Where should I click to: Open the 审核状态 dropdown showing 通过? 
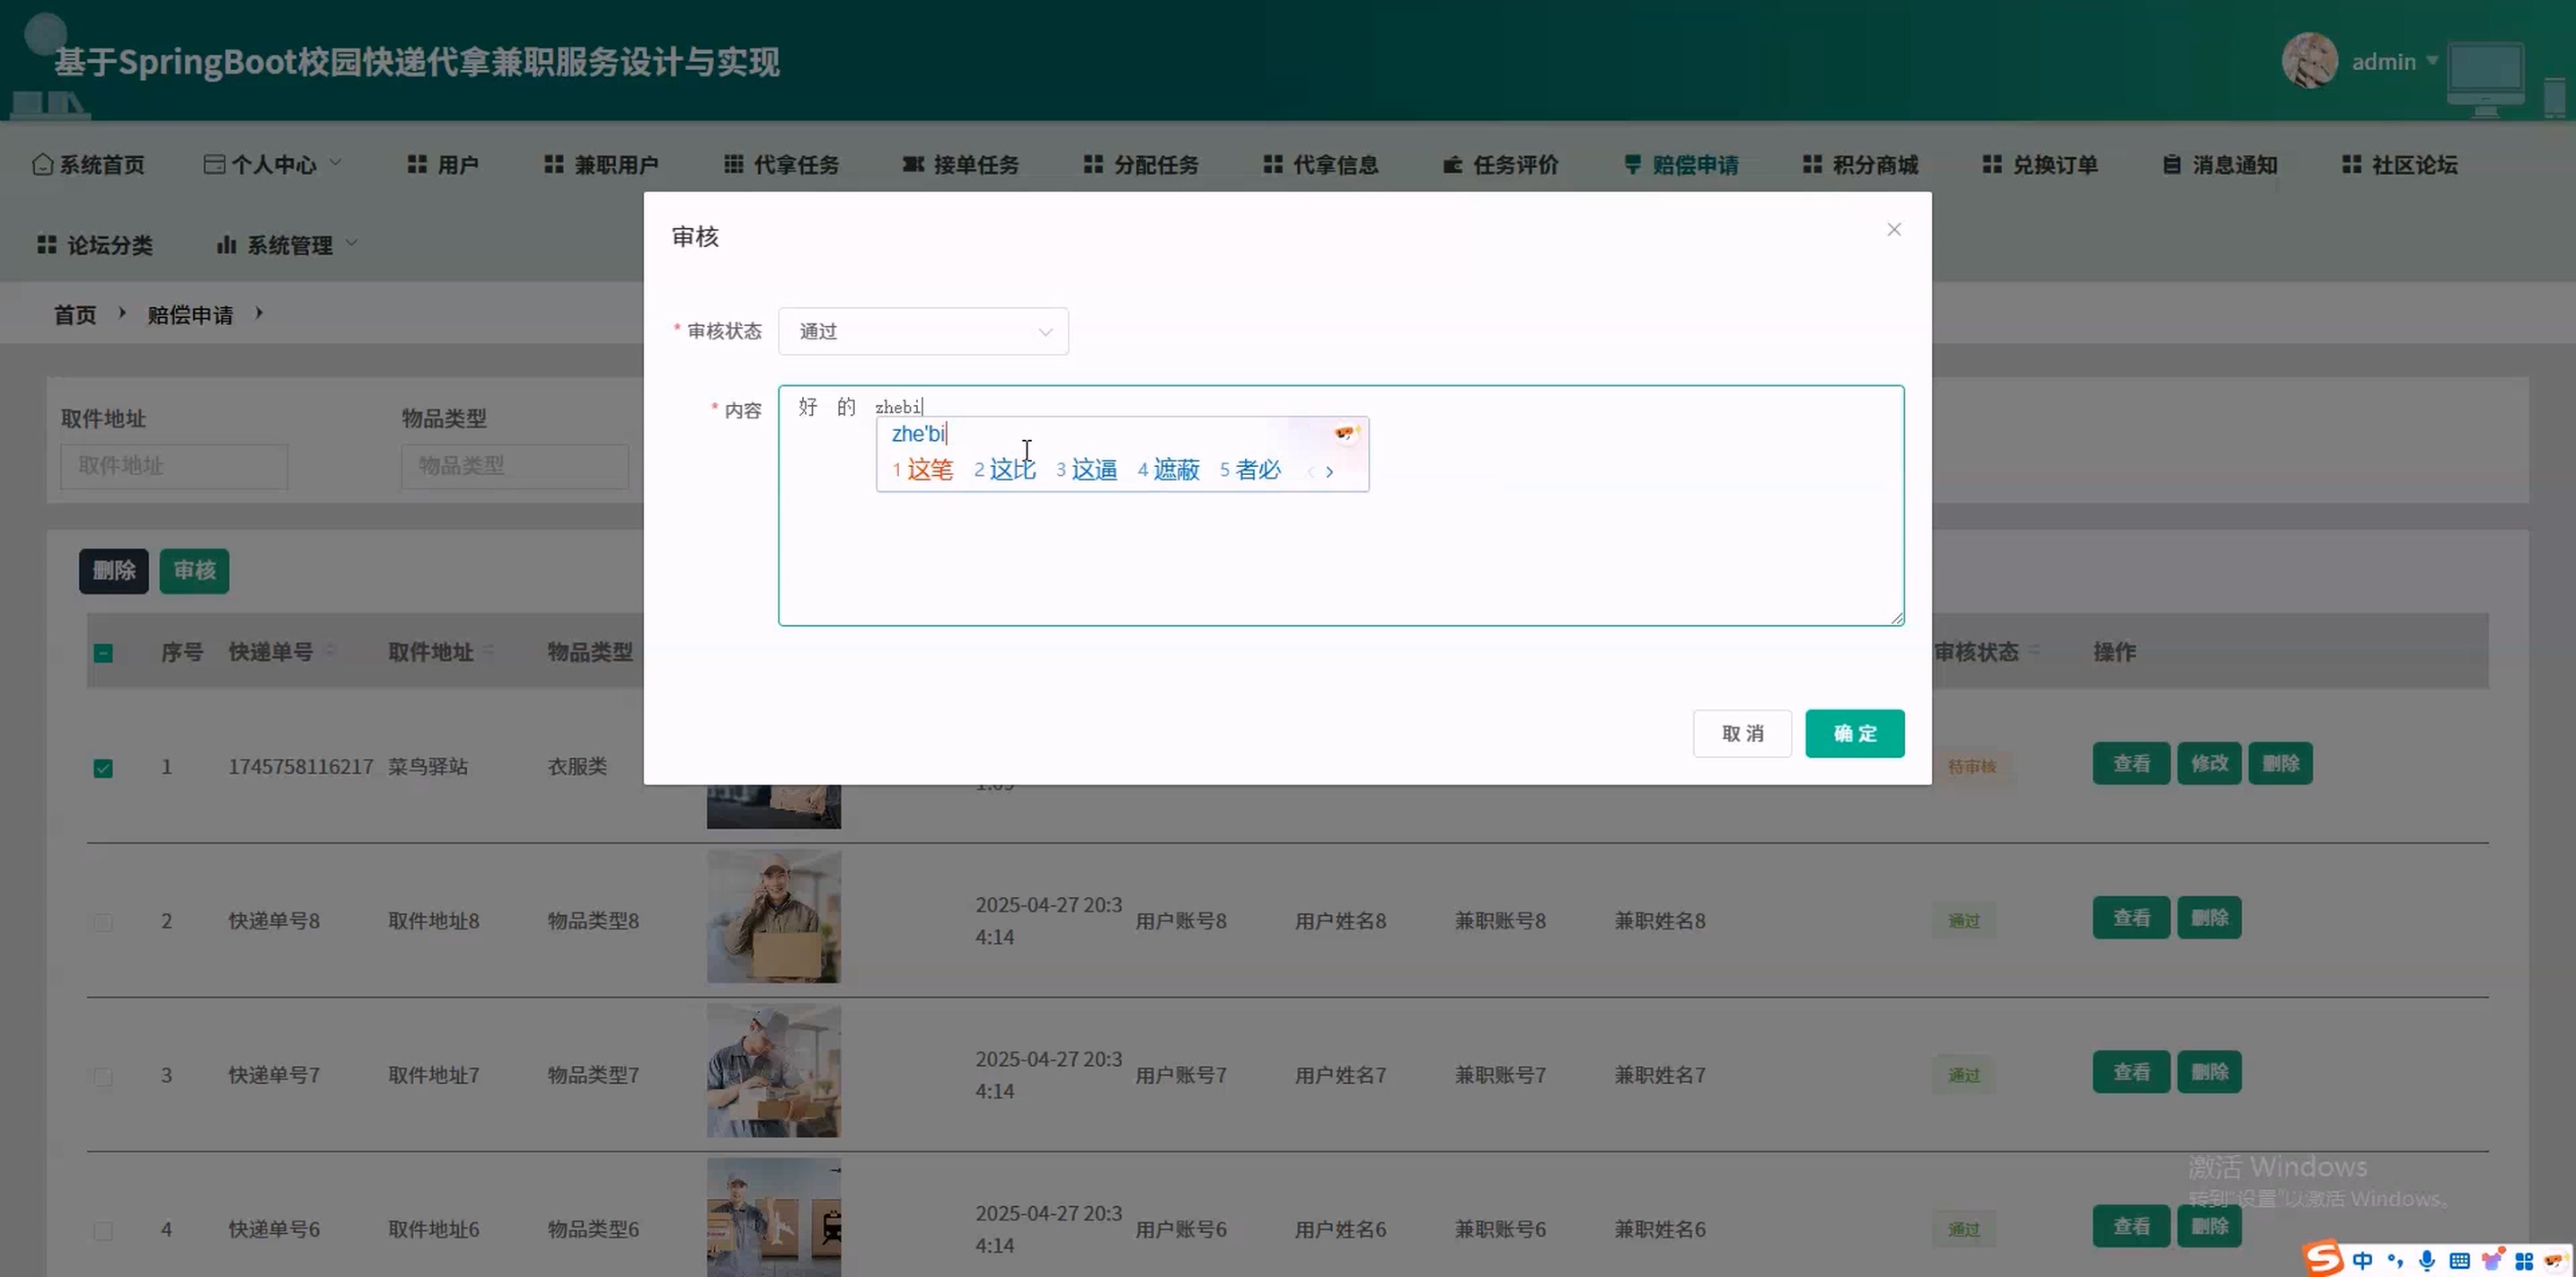click(922, 331)
